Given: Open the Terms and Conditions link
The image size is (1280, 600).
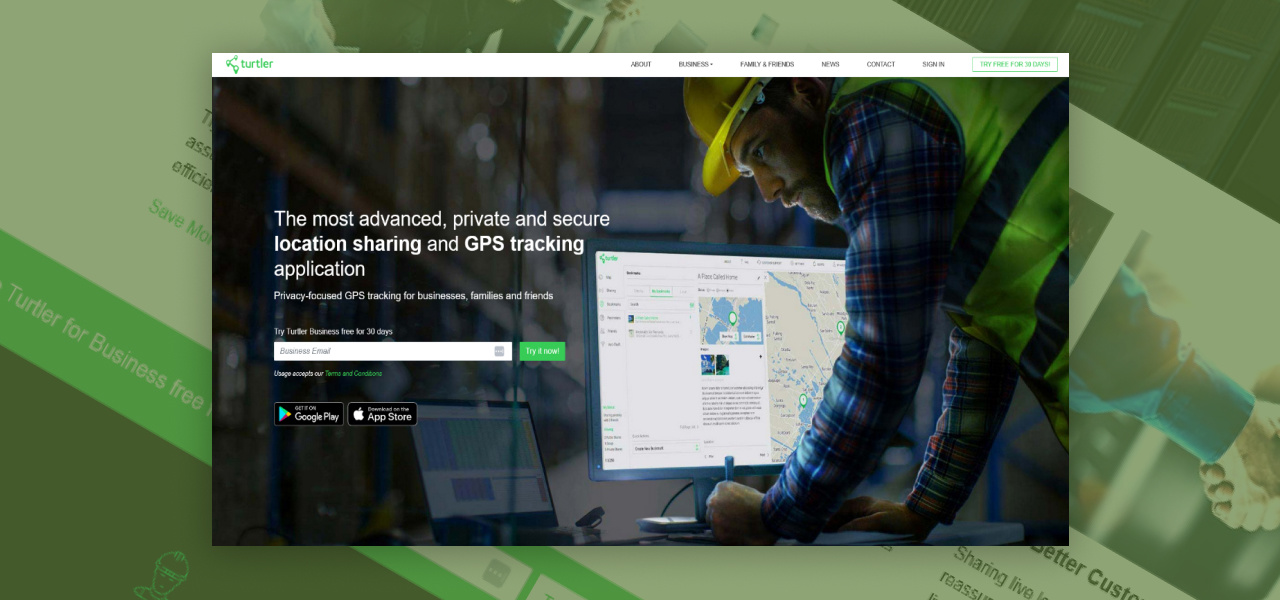Looking at the screenshot, I should tap(353, 374).
